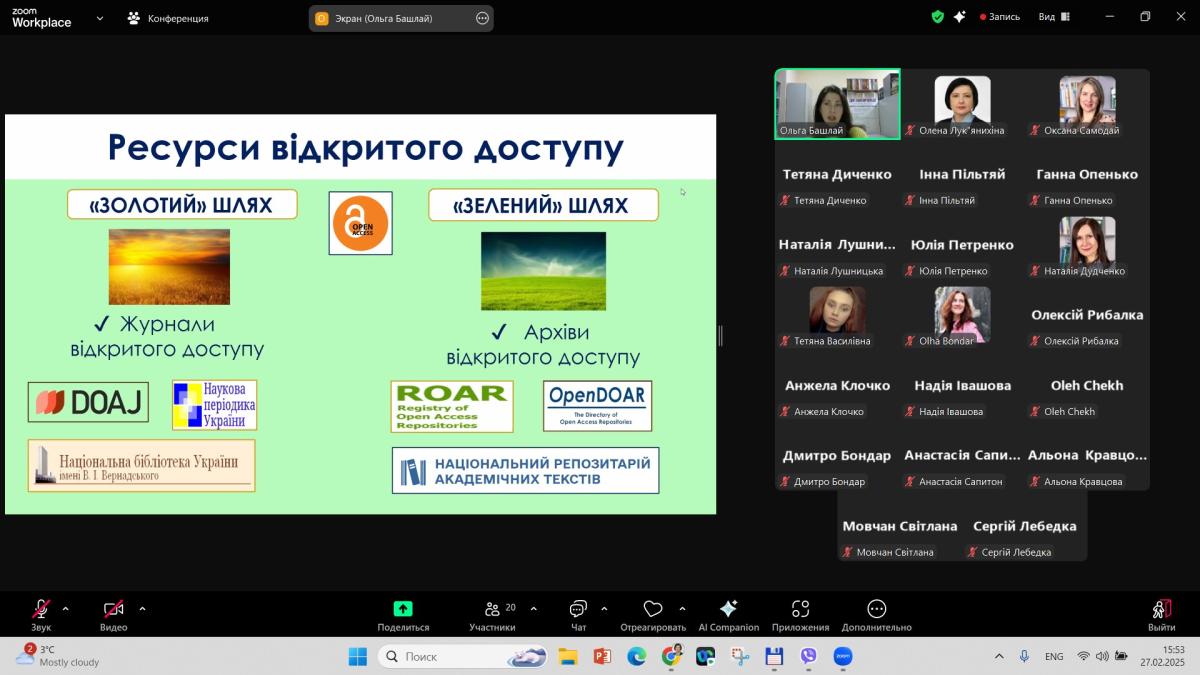Open the Вид (View) layout menu
Image resolution: width=1200 pixels, height=675 pixels.
click(1054, 17)
